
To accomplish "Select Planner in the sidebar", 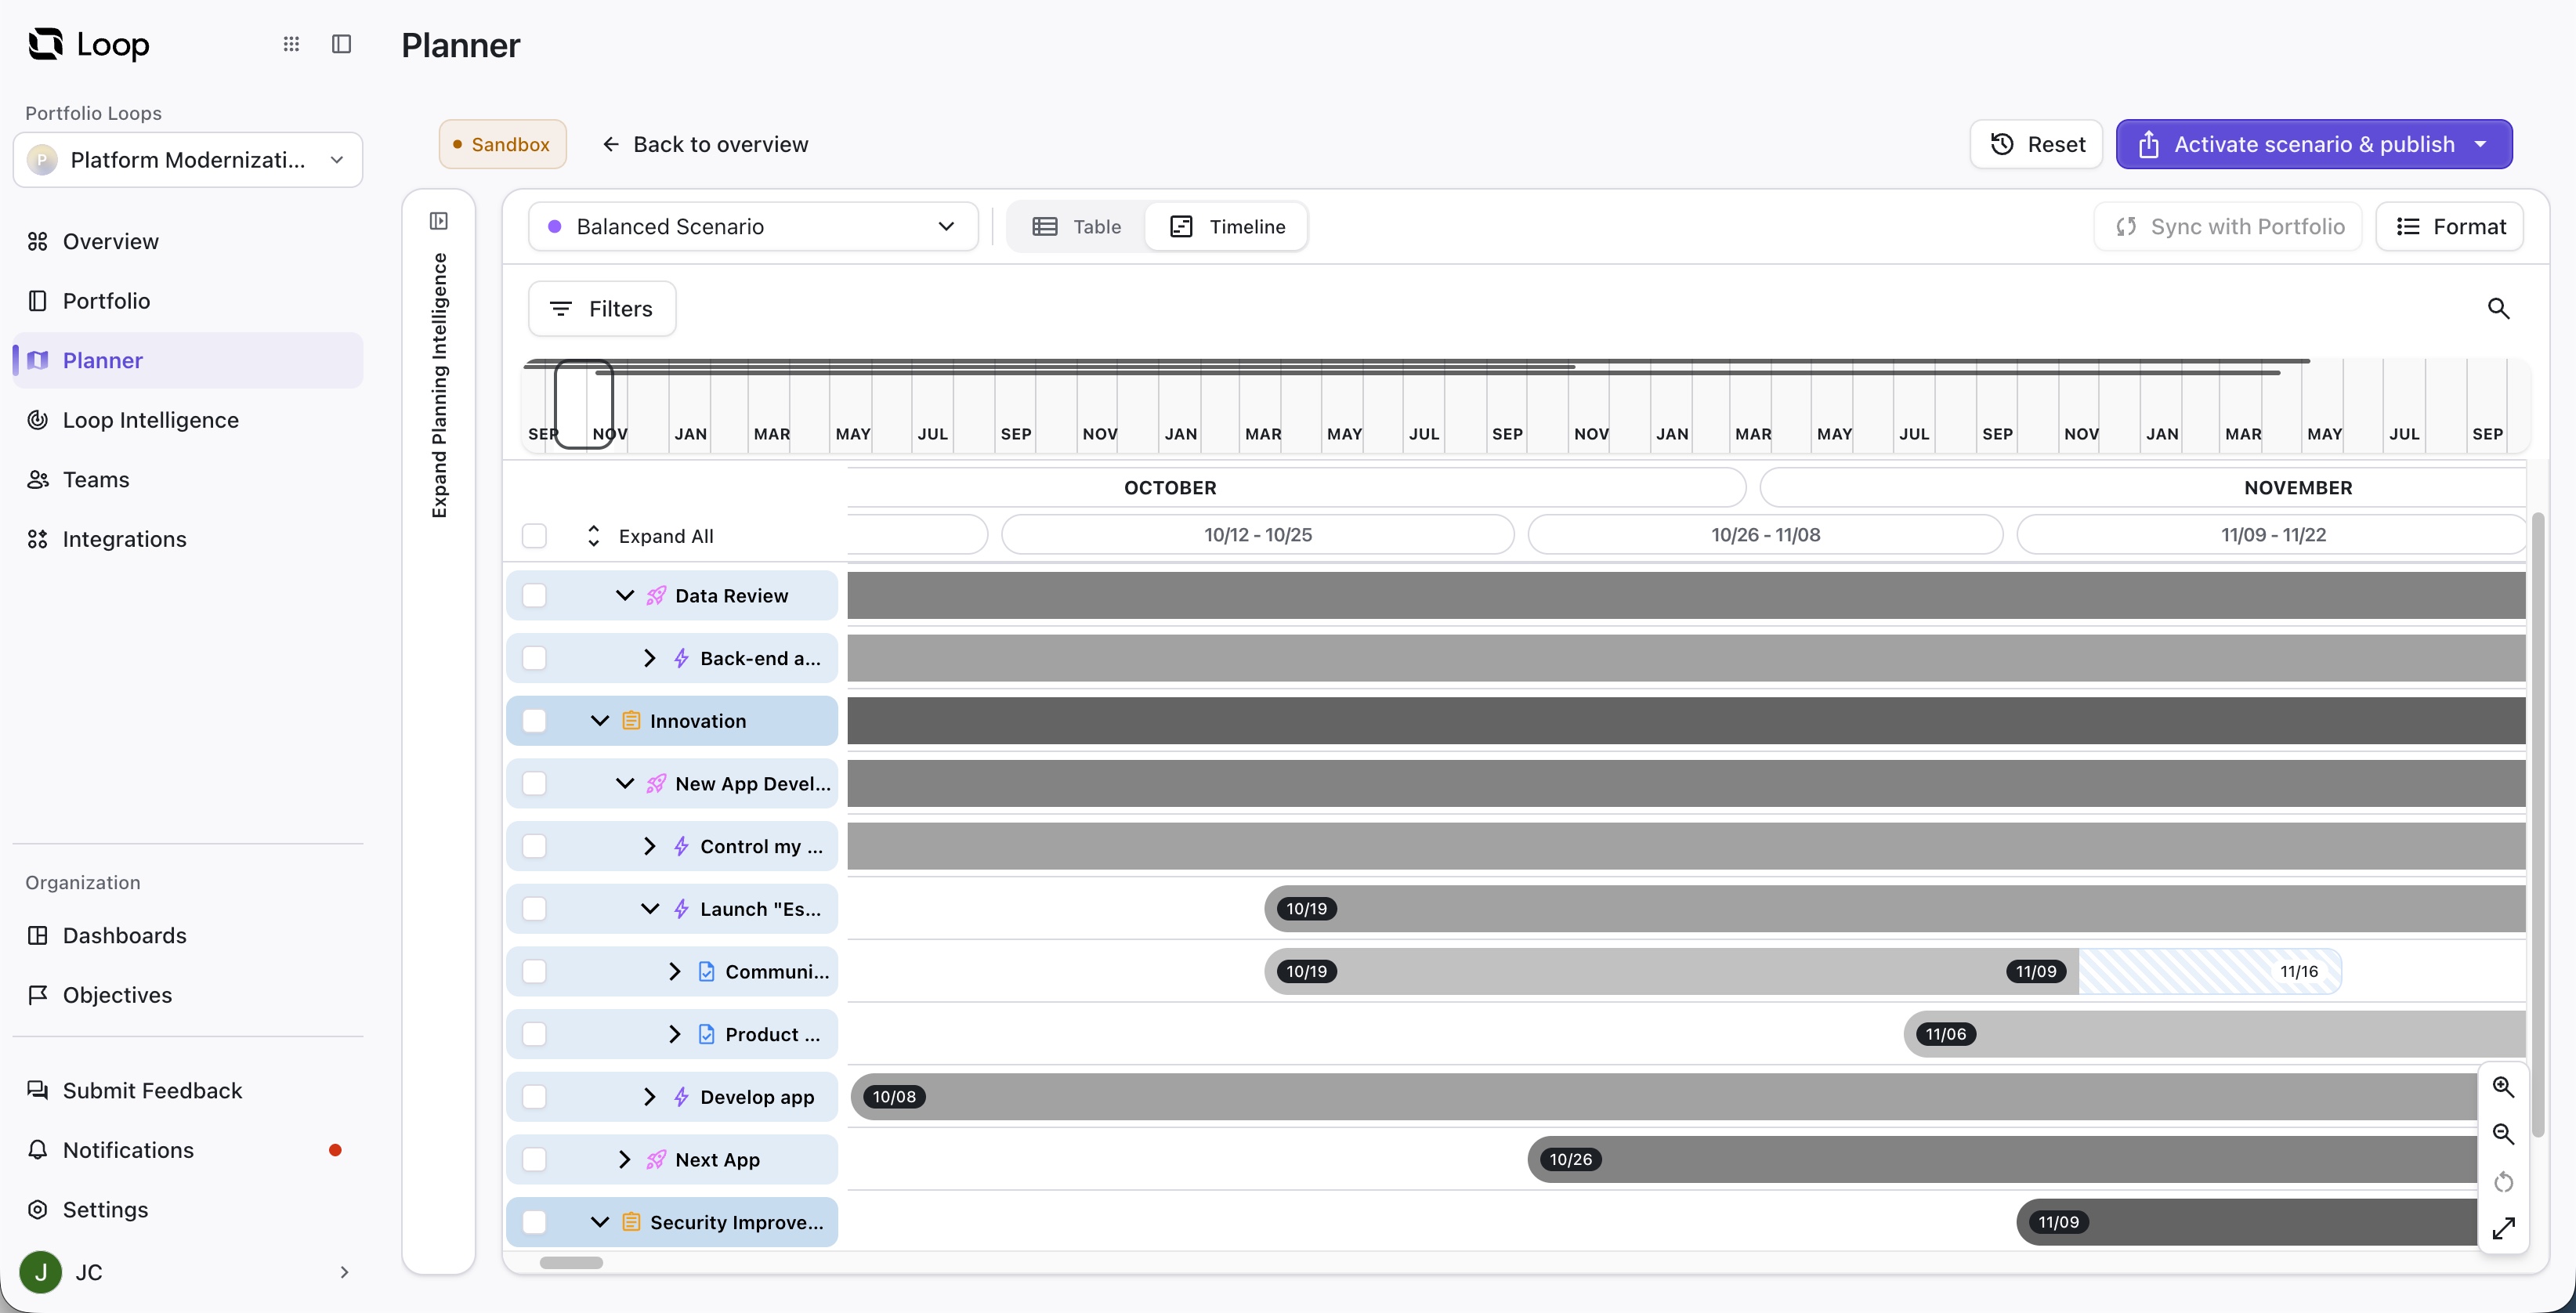I will pyautogui.click(x=188, y=360).
